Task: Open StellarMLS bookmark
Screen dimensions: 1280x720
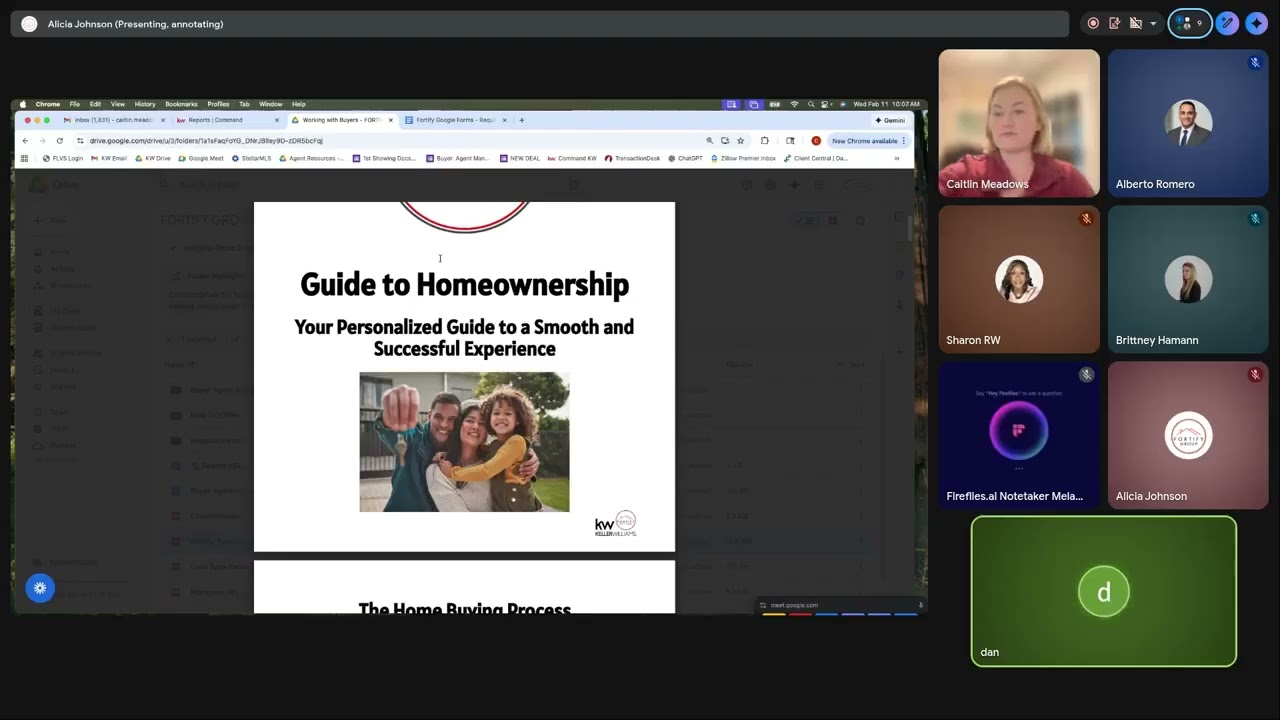Action: coord(251,158)
